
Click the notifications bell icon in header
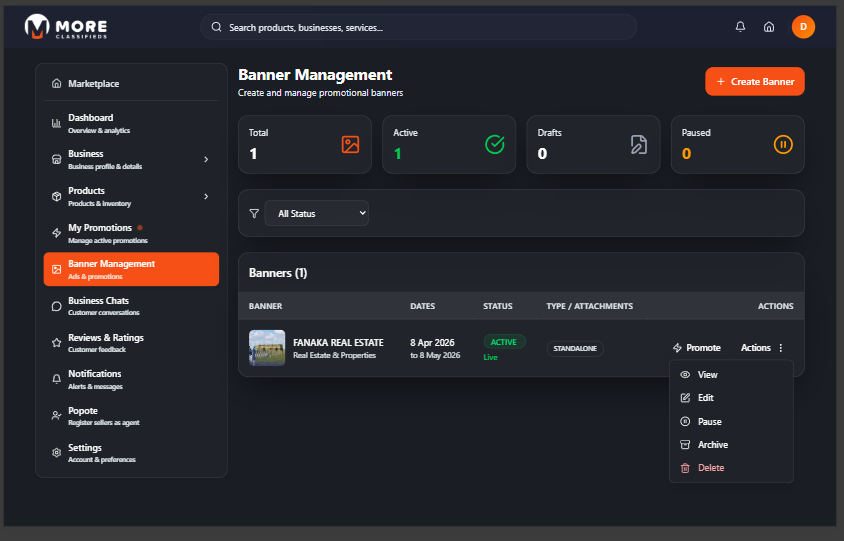point(740,27)
